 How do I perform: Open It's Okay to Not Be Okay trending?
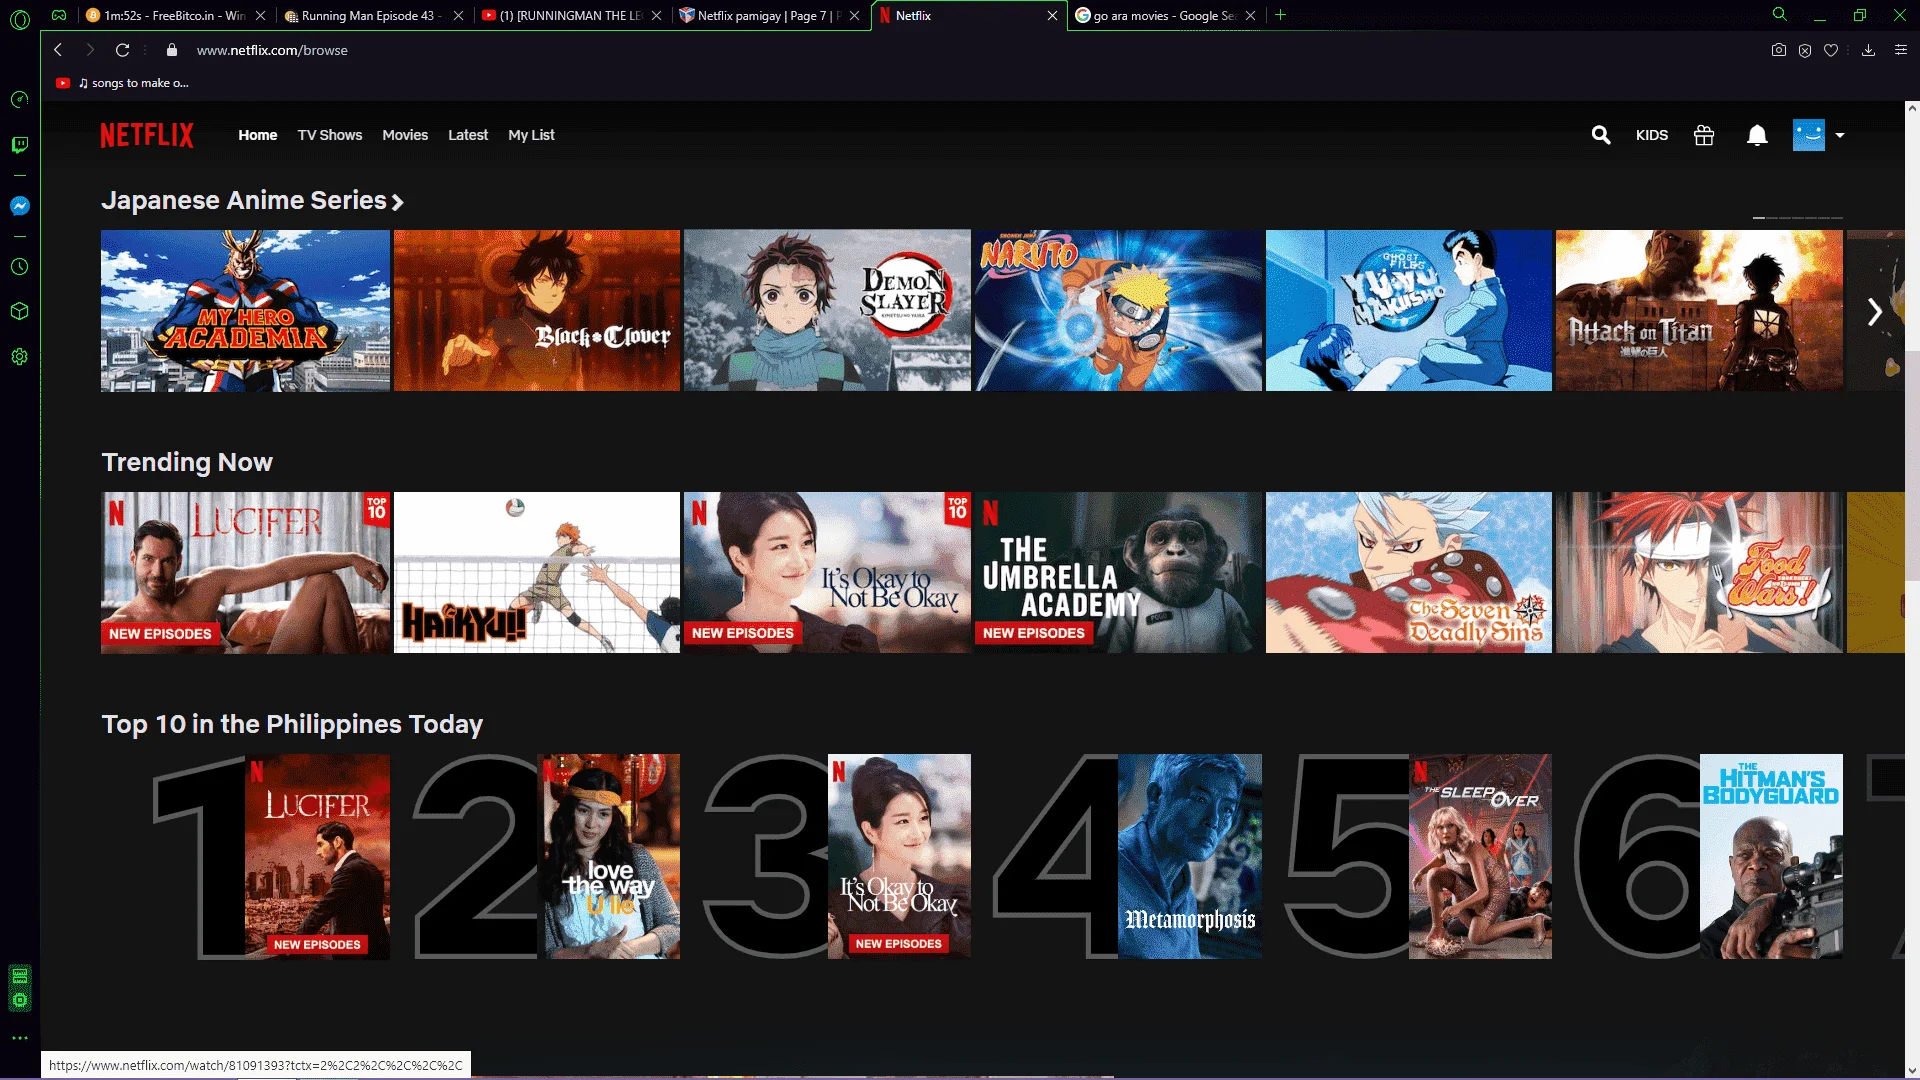point(827,573)
